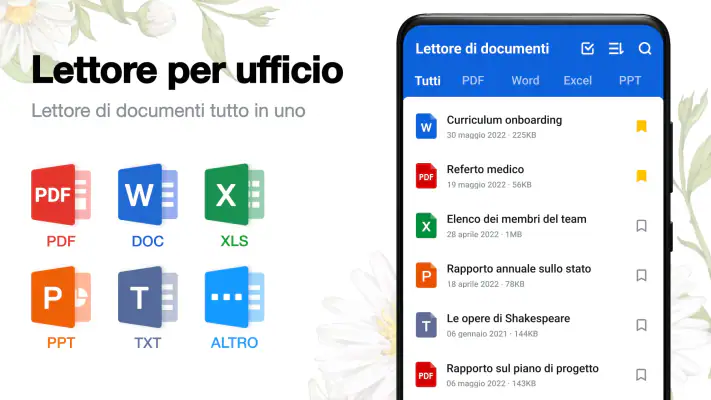The width and height of the screenshot is (711, 400).
Task: Click the date 06 gennaio 2021 · 144KB
Action: pyautogui.click(x=492, y=334)
